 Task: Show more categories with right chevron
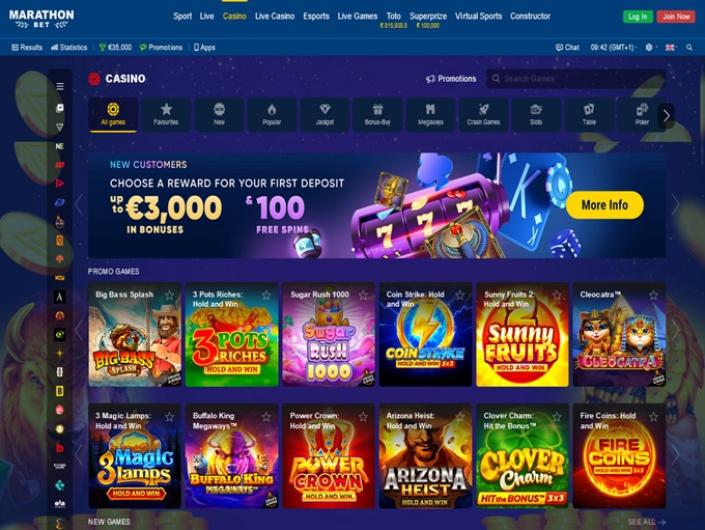pos(666,116)
